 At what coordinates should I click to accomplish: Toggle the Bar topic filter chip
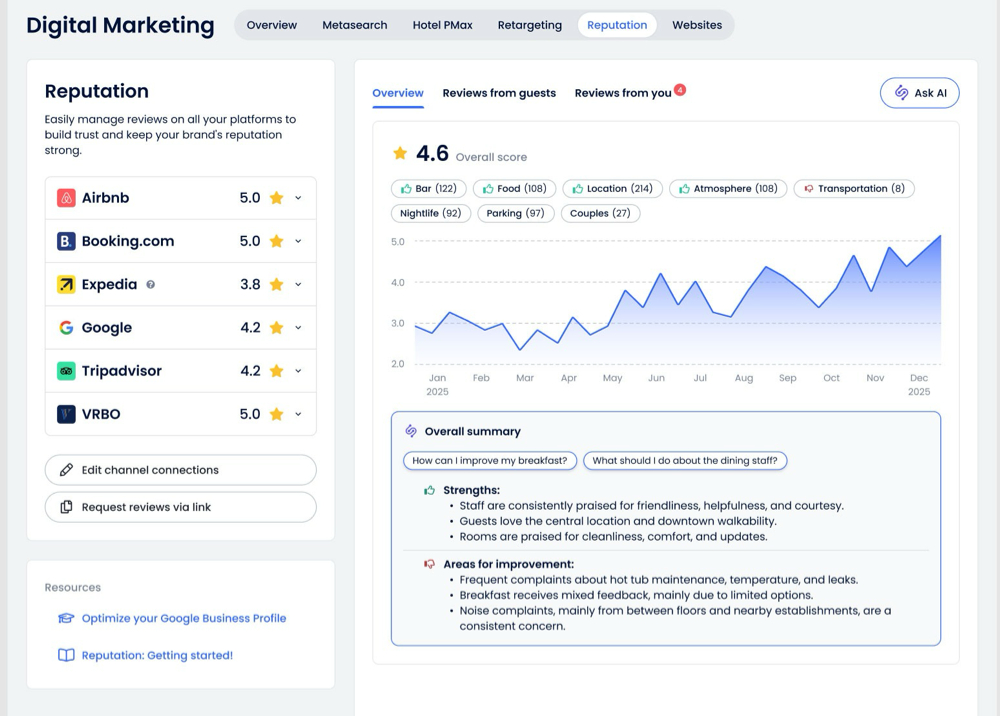(x=428, y=188)
